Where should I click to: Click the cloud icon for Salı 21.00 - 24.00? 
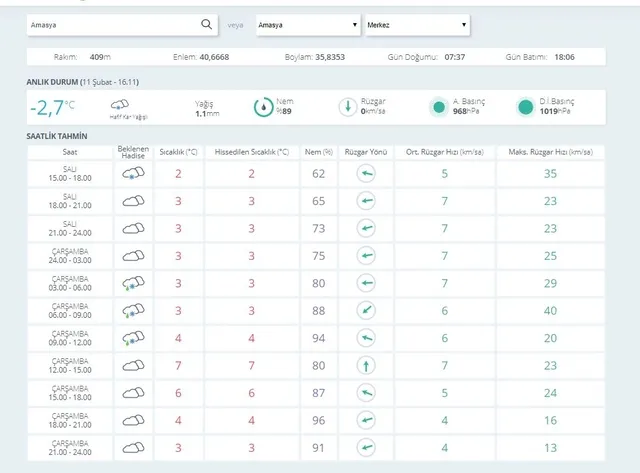pos(133,228)
